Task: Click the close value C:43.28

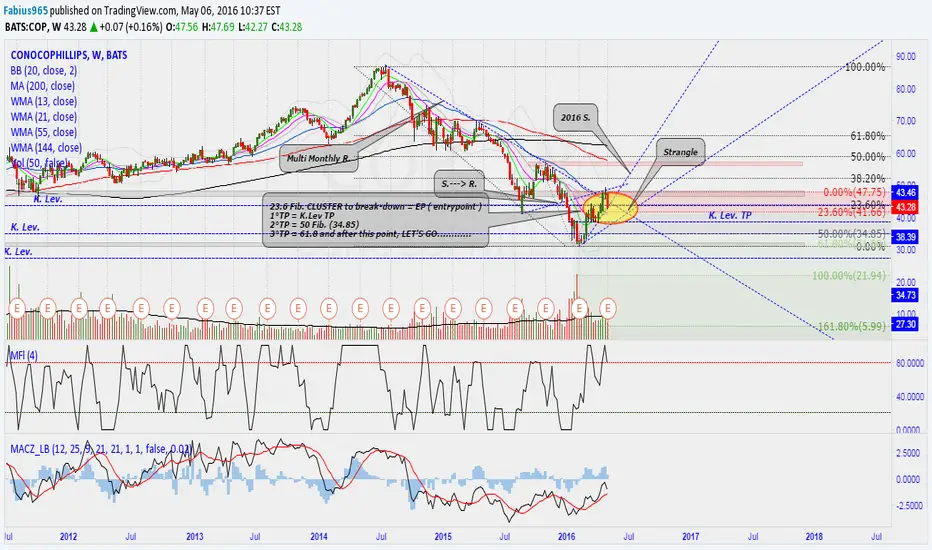Action: 286,27
